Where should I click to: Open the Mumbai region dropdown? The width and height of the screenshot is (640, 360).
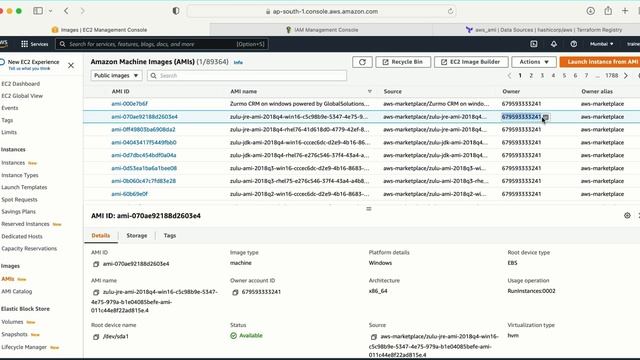(x=601, y=44)
